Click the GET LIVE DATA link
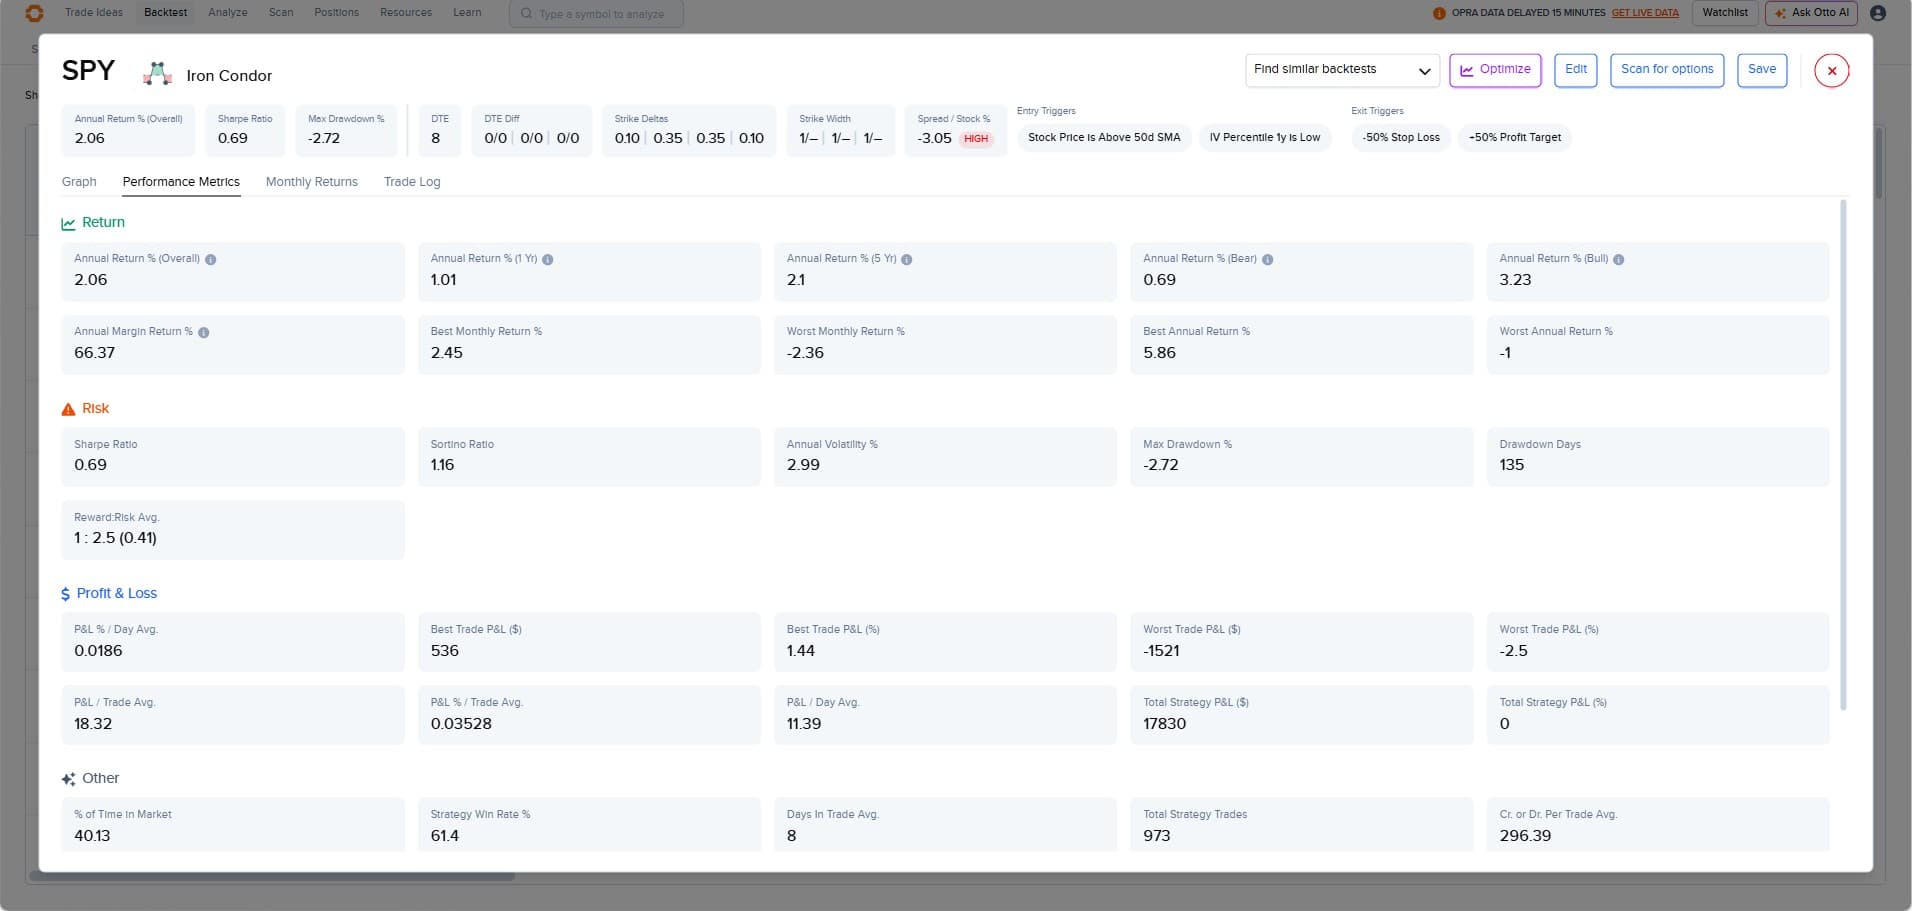This screenshot has width=1912, height=911. tap(1645, 13)
